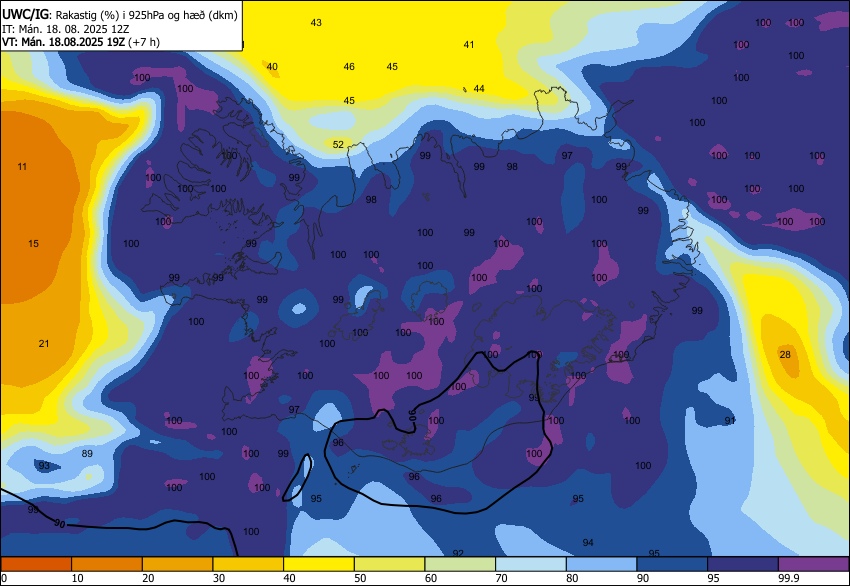Select the bright yellow 40–50 legend swatch
This screenshot has height=586, width=850.
(319, 564)
